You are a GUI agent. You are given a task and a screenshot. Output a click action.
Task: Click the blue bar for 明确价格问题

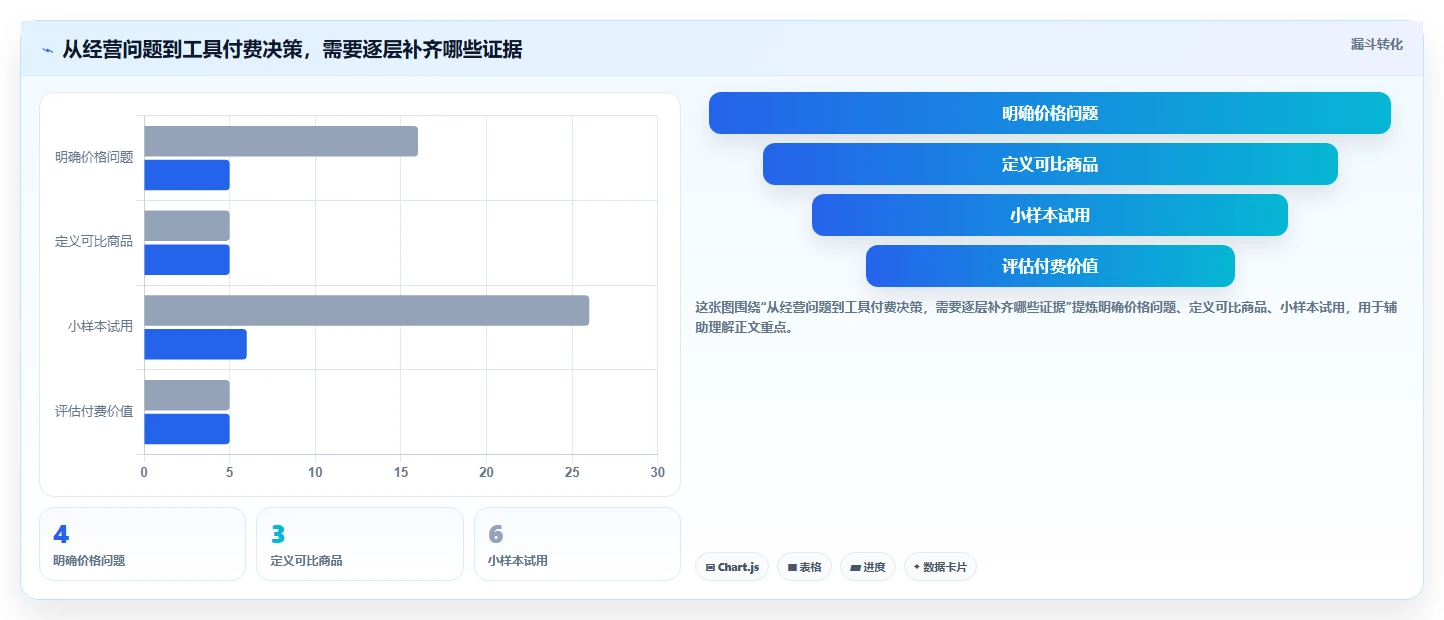(187, 175)
